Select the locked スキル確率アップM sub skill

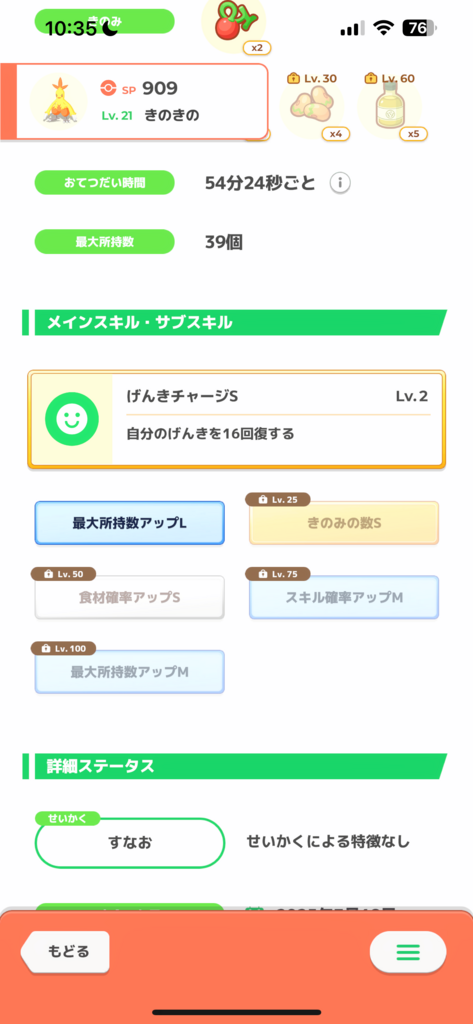pyautogui.click(x=344, y=597)
